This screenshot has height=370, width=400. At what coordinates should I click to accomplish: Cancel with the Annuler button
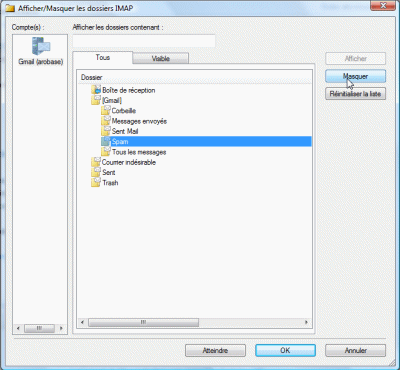[x=355, y=351]
